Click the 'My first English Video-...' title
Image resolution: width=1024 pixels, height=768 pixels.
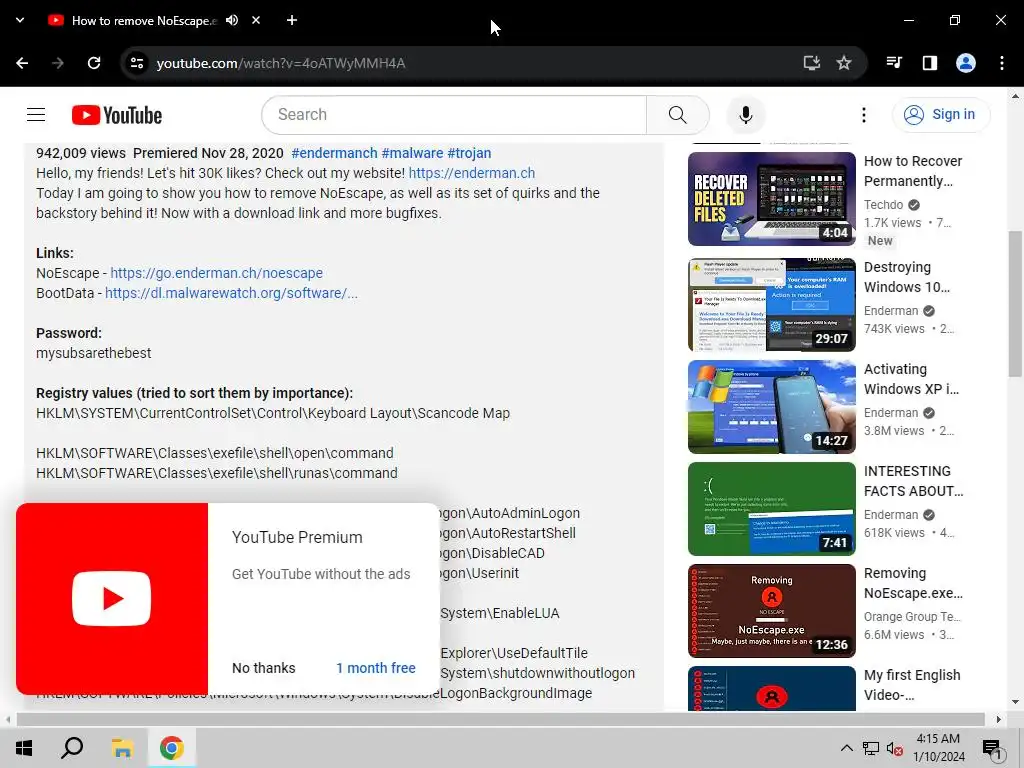coord(912,685)
